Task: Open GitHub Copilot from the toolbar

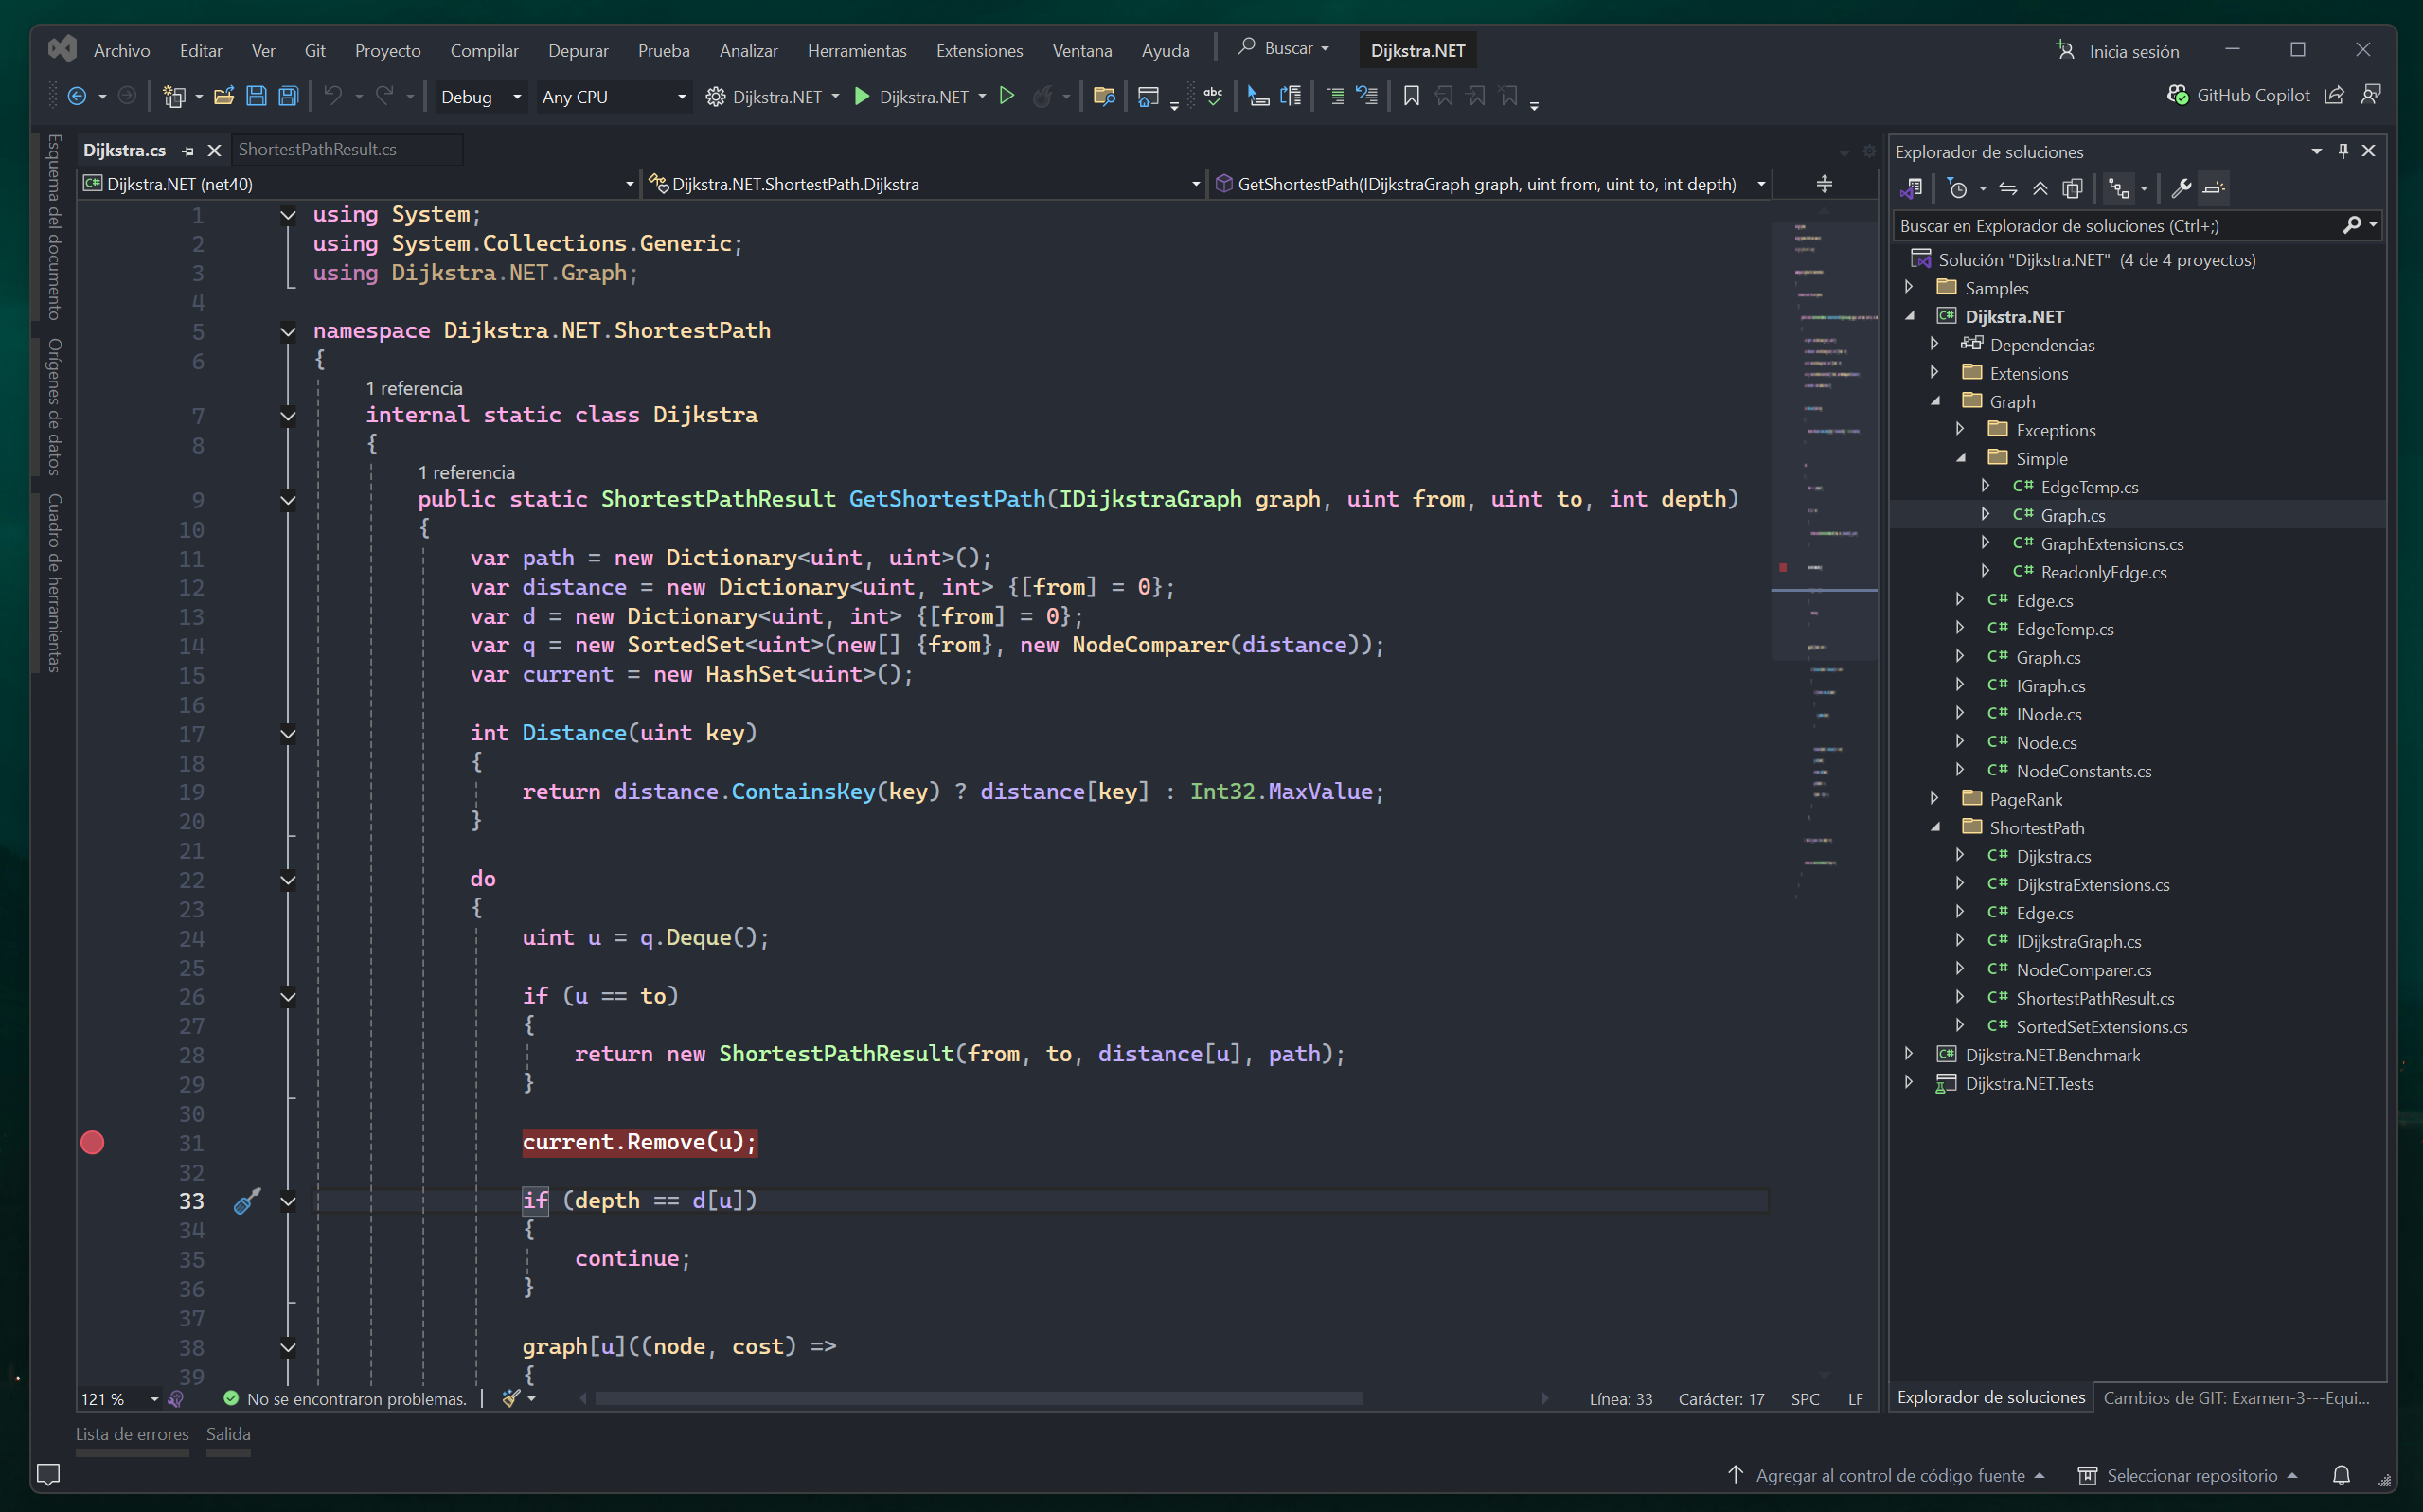Action: click(2238, 95)
